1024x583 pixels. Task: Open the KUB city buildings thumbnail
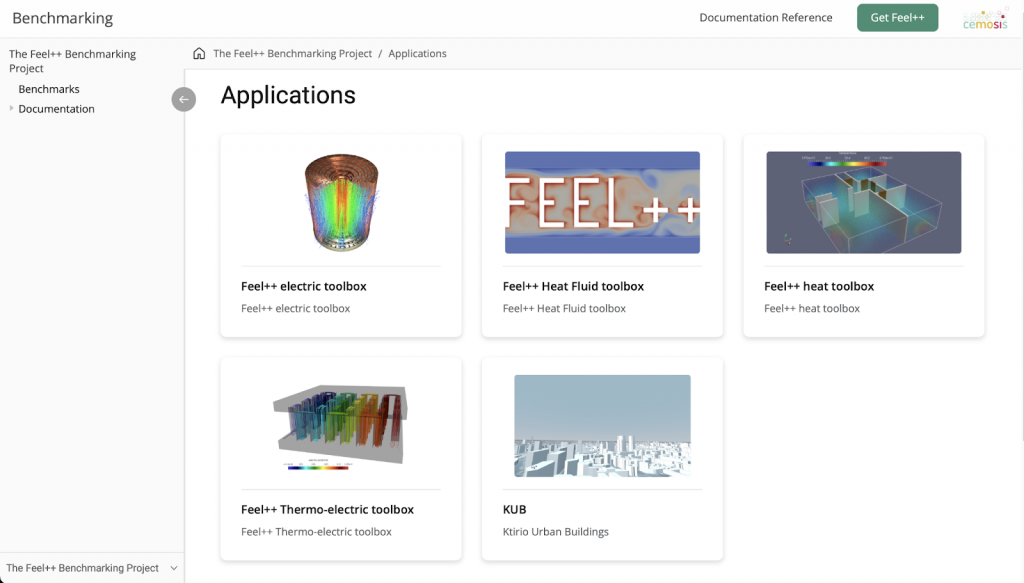[x=602, y=426]
